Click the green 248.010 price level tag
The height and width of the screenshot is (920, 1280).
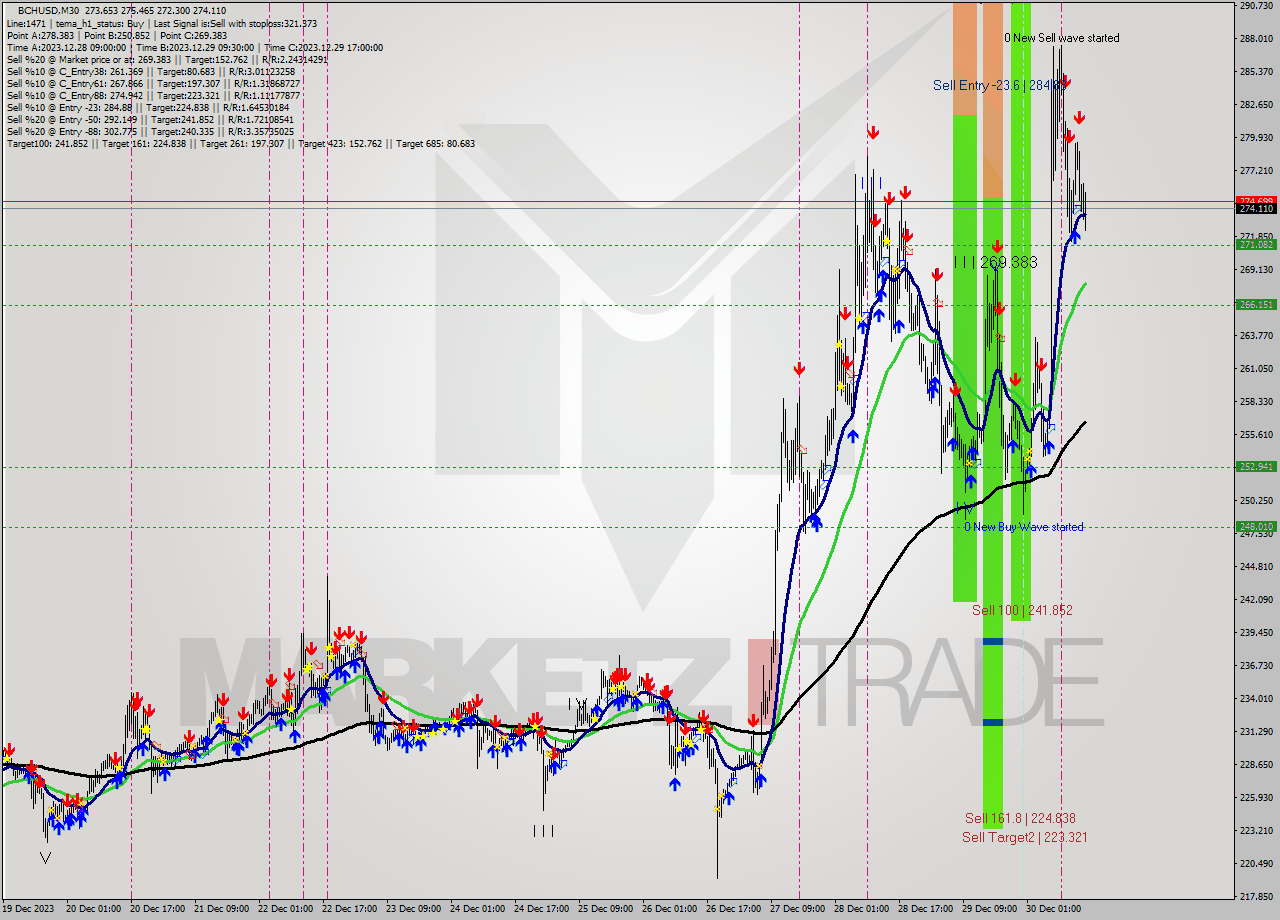pos(1256,526)
